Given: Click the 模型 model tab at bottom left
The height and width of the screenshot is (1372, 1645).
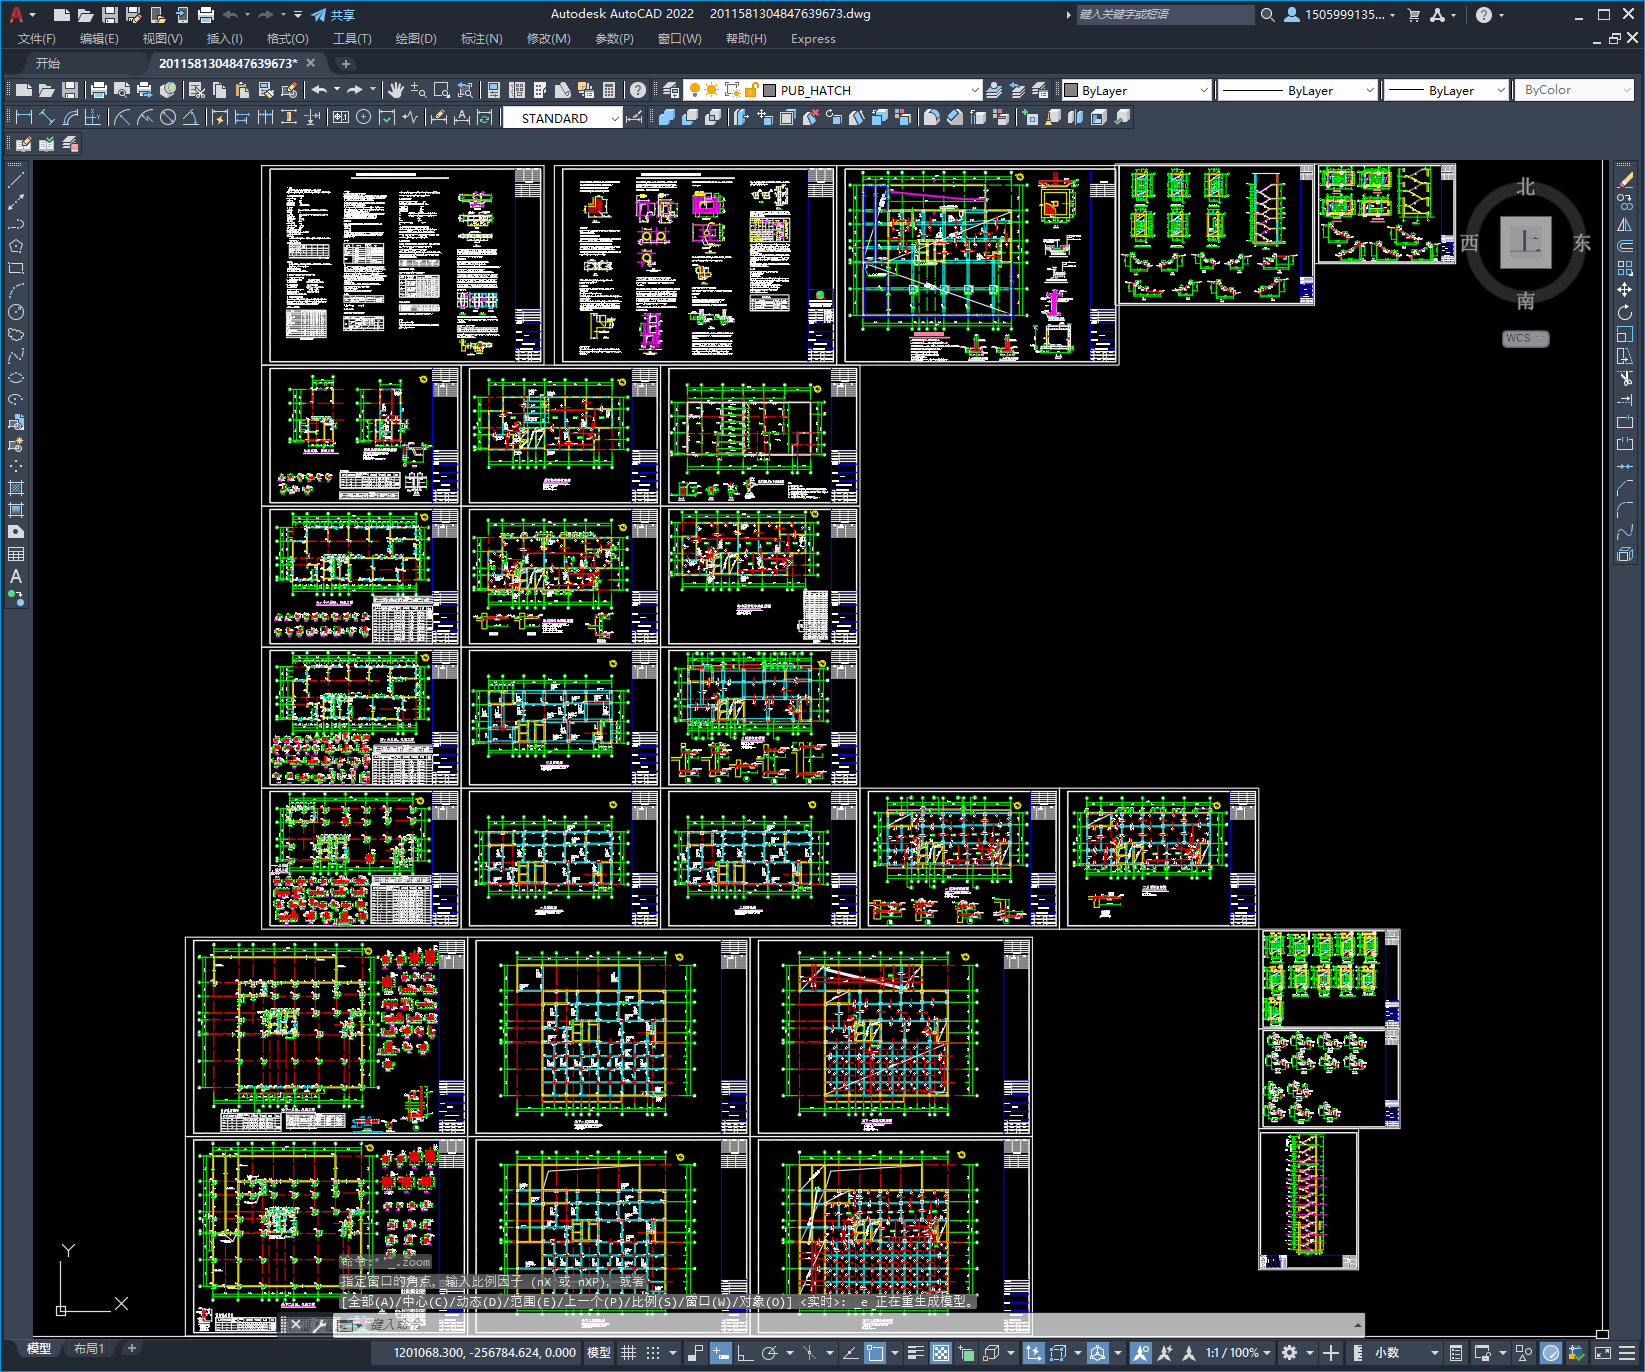Looking at the screenshot, I should pos(39,1349).
